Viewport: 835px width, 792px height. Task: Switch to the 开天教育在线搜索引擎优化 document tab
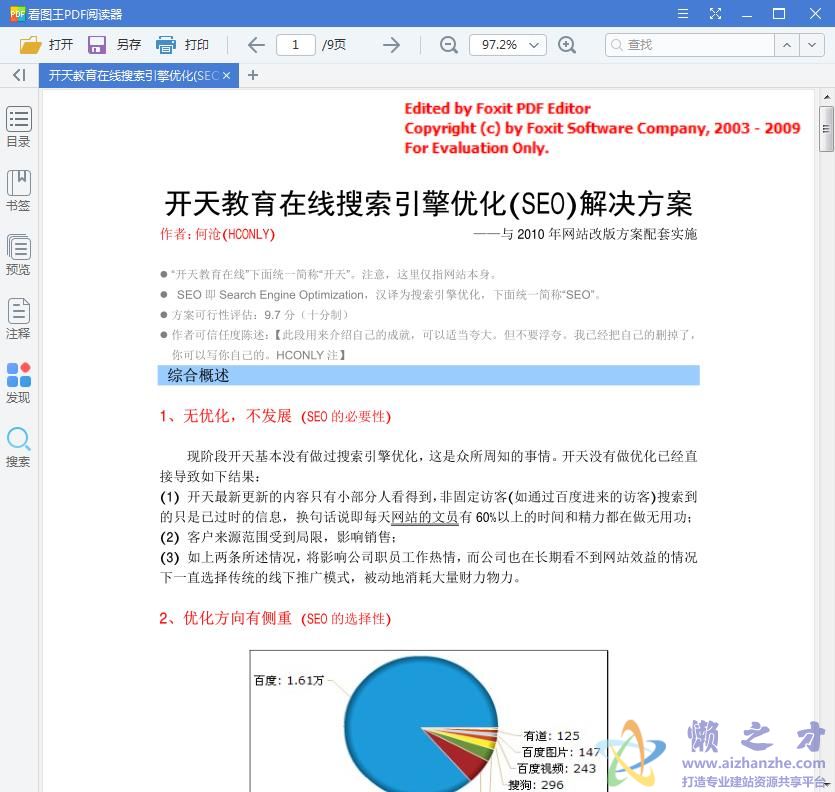(130, 75)
